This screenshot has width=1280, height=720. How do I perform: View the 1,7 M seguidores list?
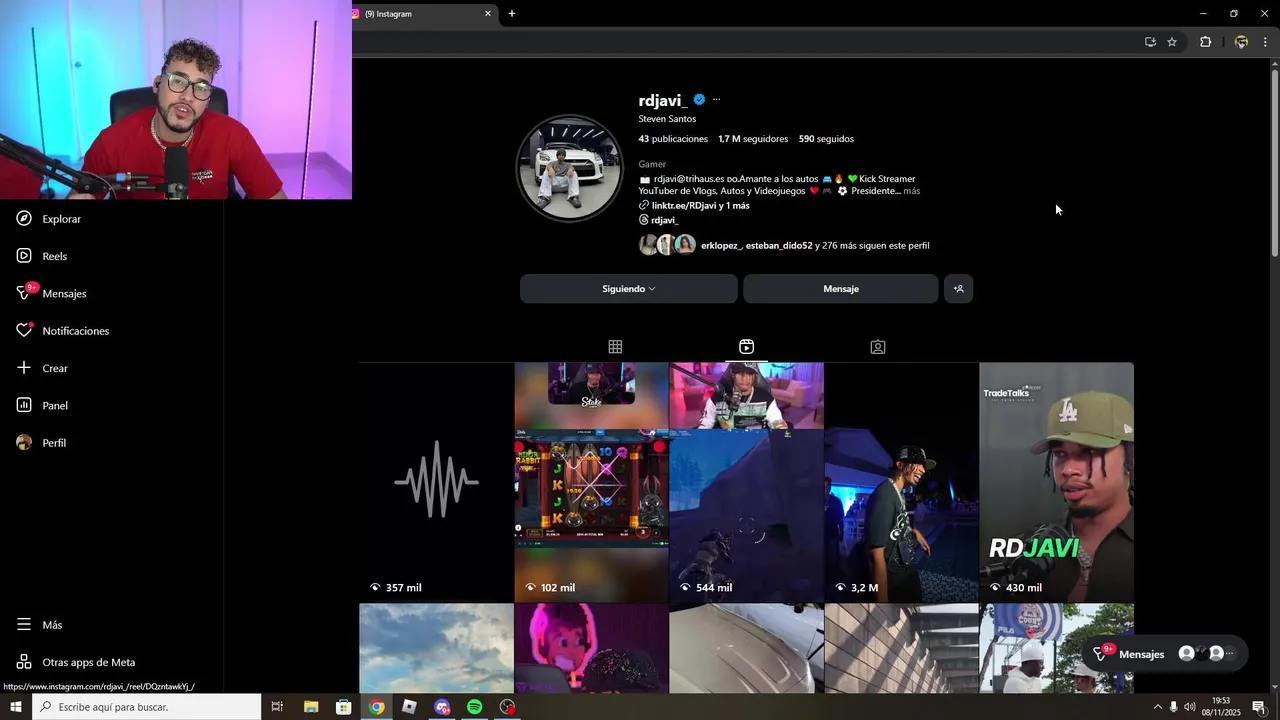753,139
